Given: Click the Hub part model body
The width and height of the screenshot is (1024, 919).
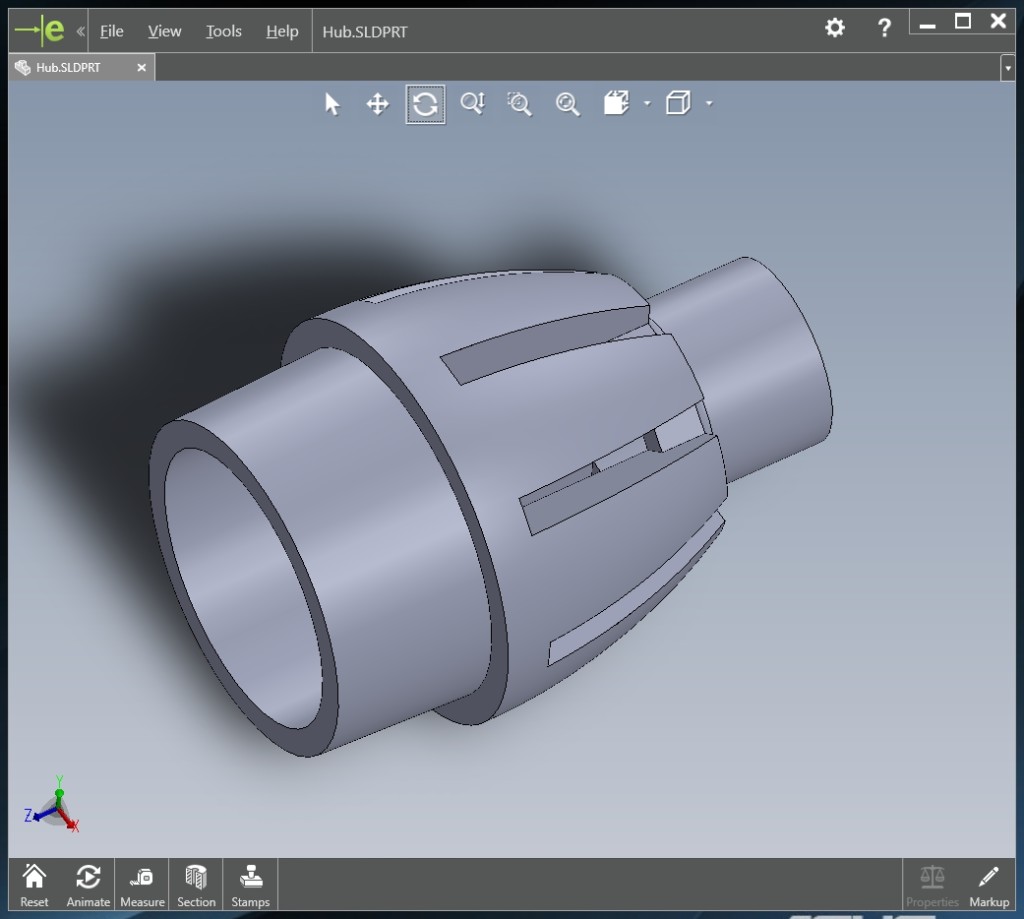Looking at the screenshot, I should pos(490,506).
